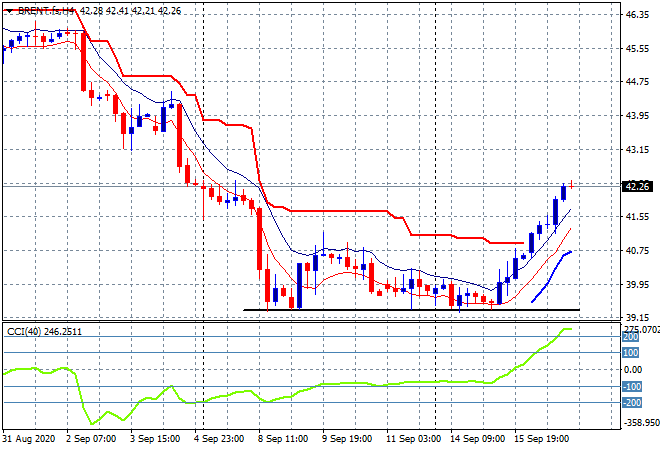Click the 275.0702 CCI scale maximum
Screen dimensions: 660x450
pos(641,329)
